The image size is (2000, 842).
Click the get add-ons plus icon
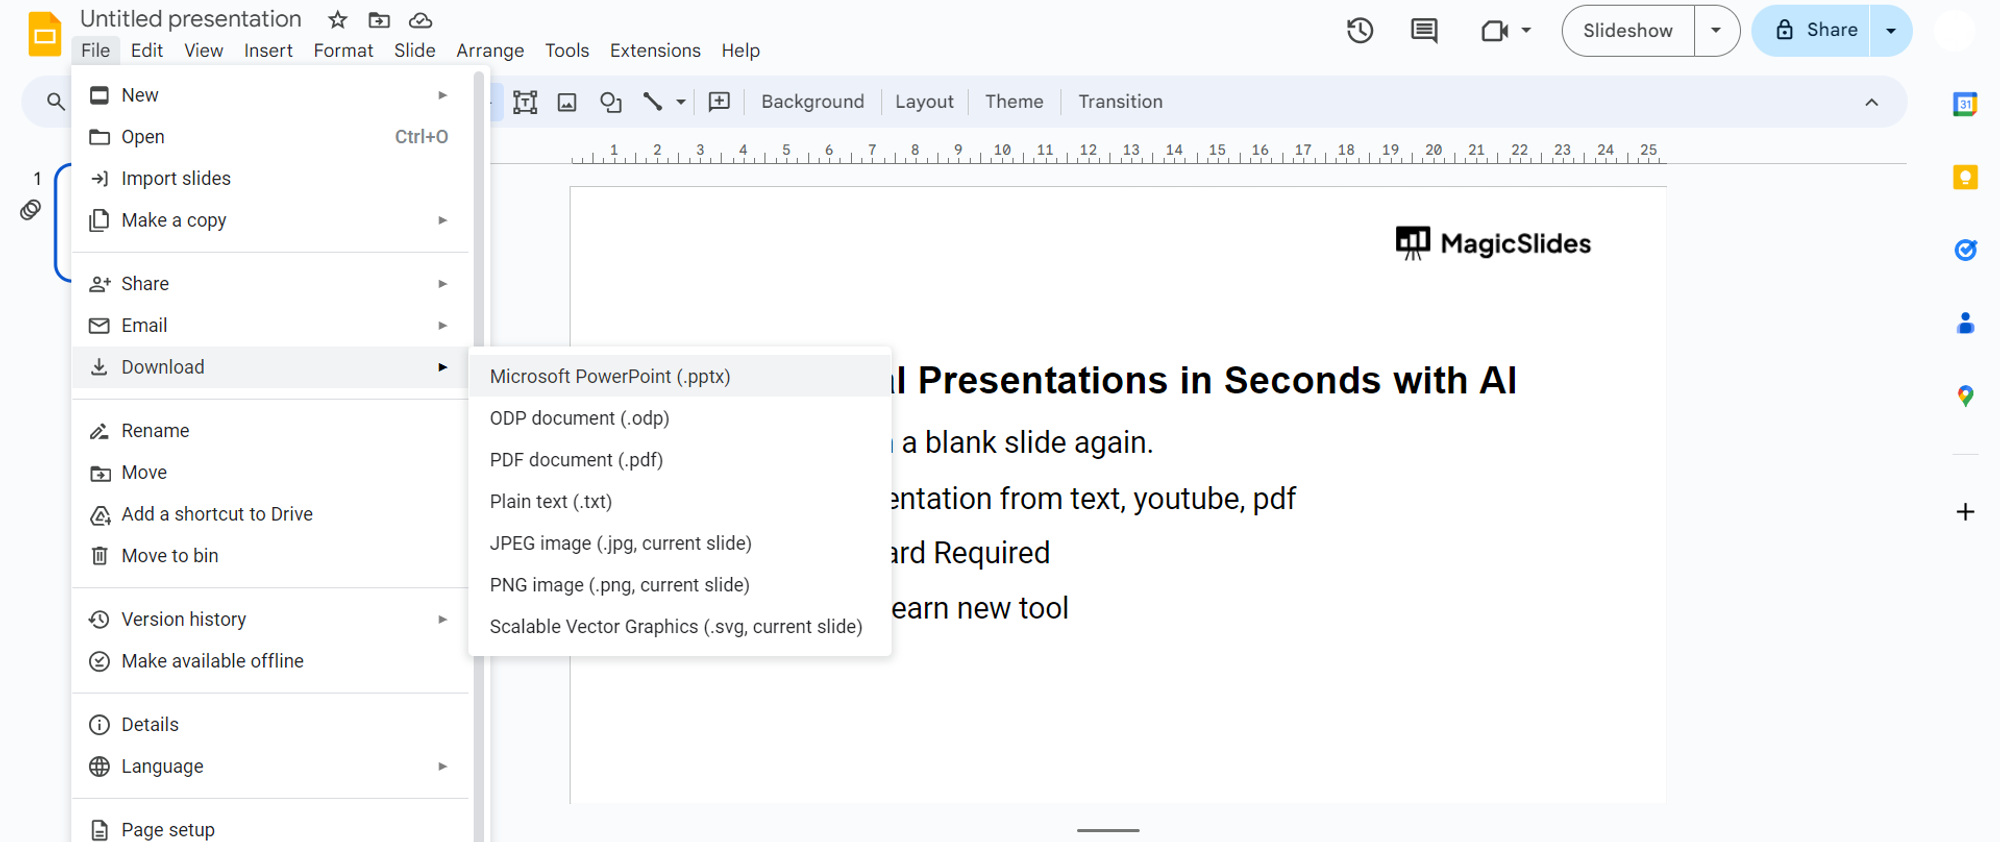(x=1965, y=512)
